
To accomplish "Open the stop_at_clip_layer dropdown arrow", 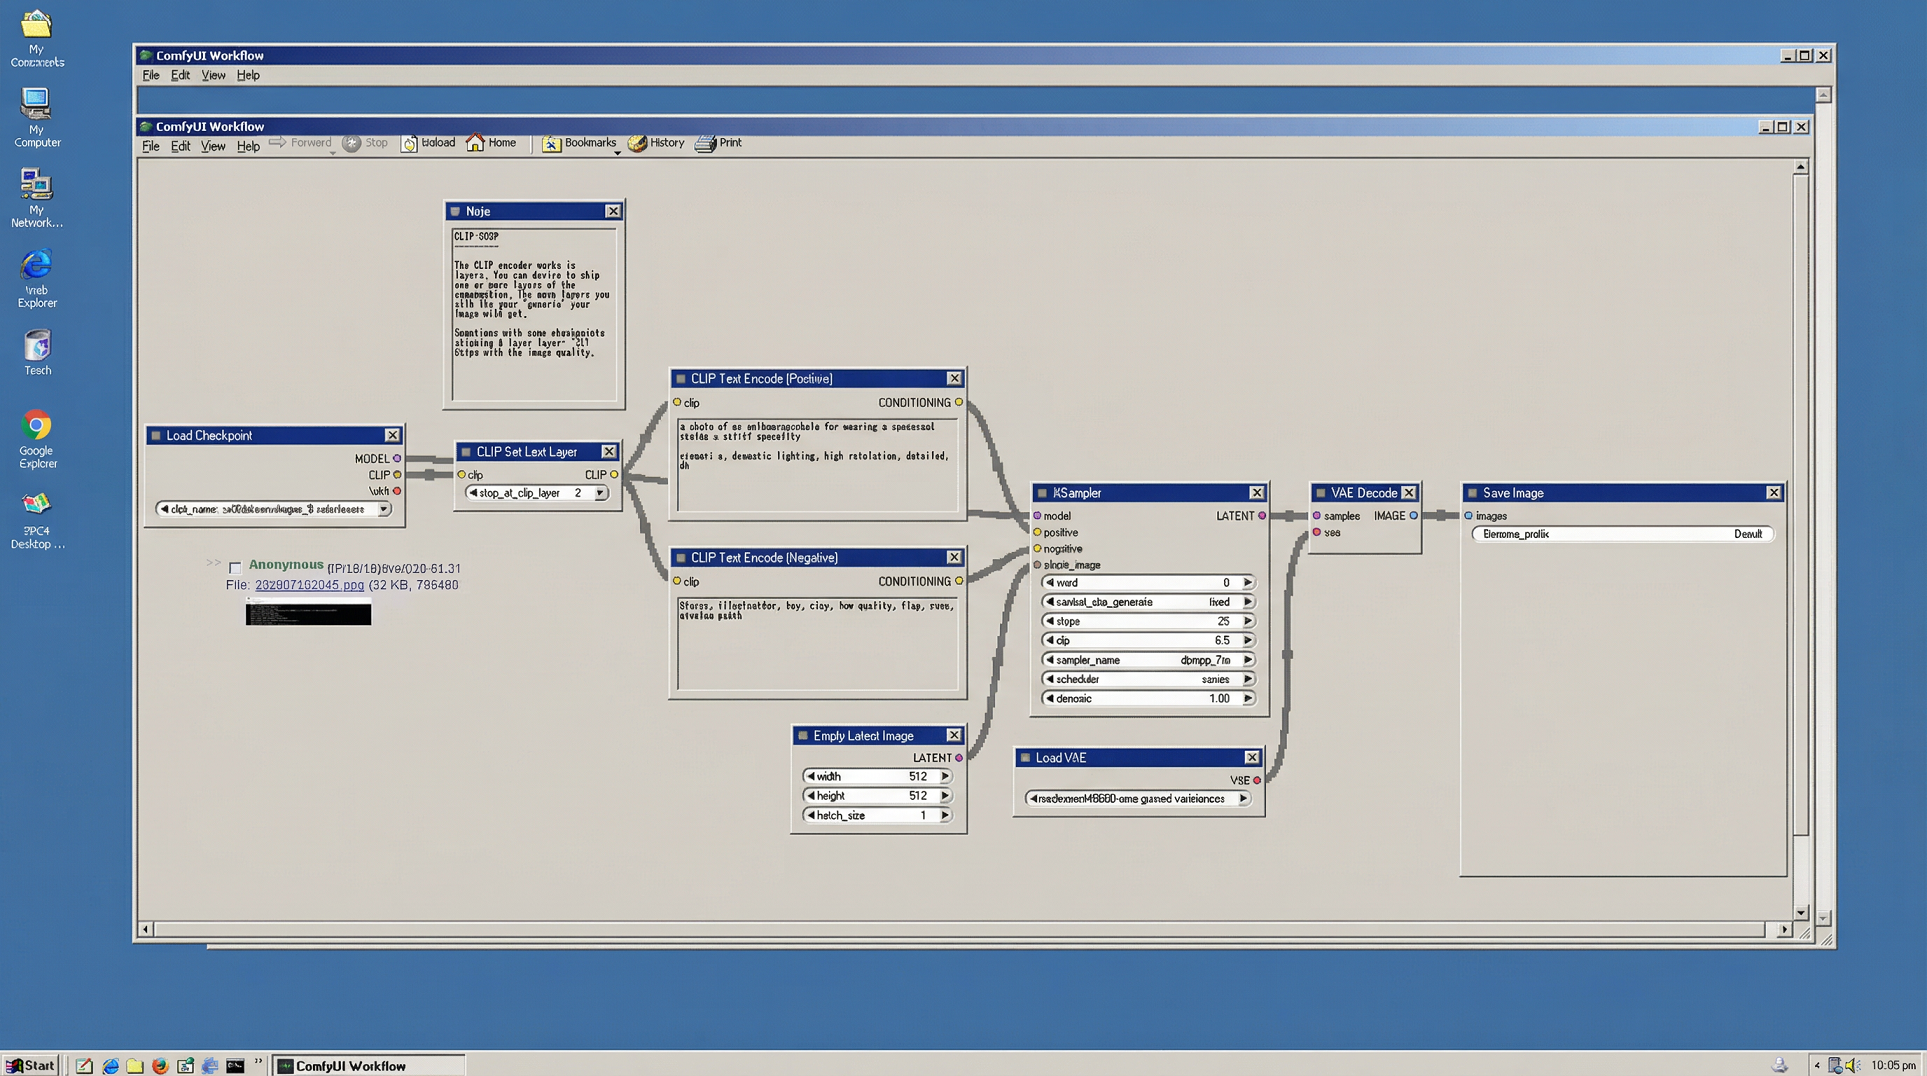I will (600, 493).
